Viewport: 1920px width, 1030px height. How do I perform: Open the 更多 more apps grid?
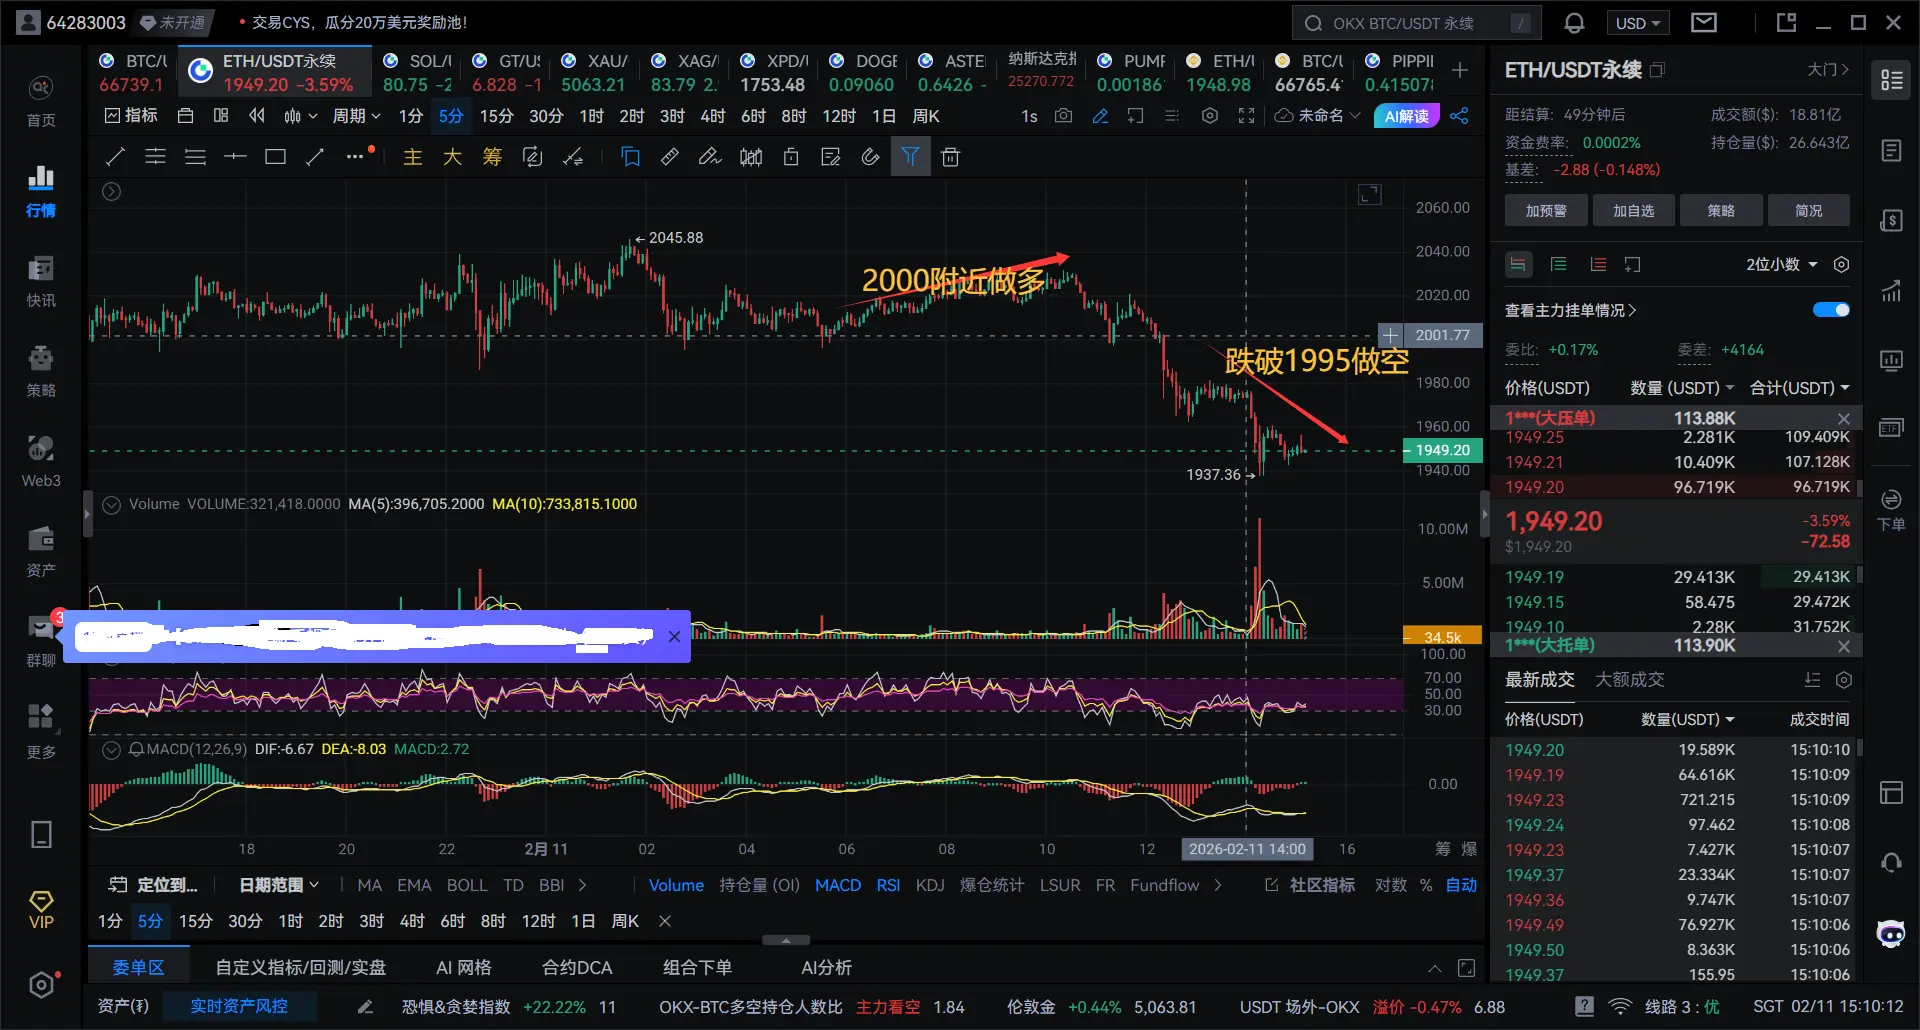point(41,731)
